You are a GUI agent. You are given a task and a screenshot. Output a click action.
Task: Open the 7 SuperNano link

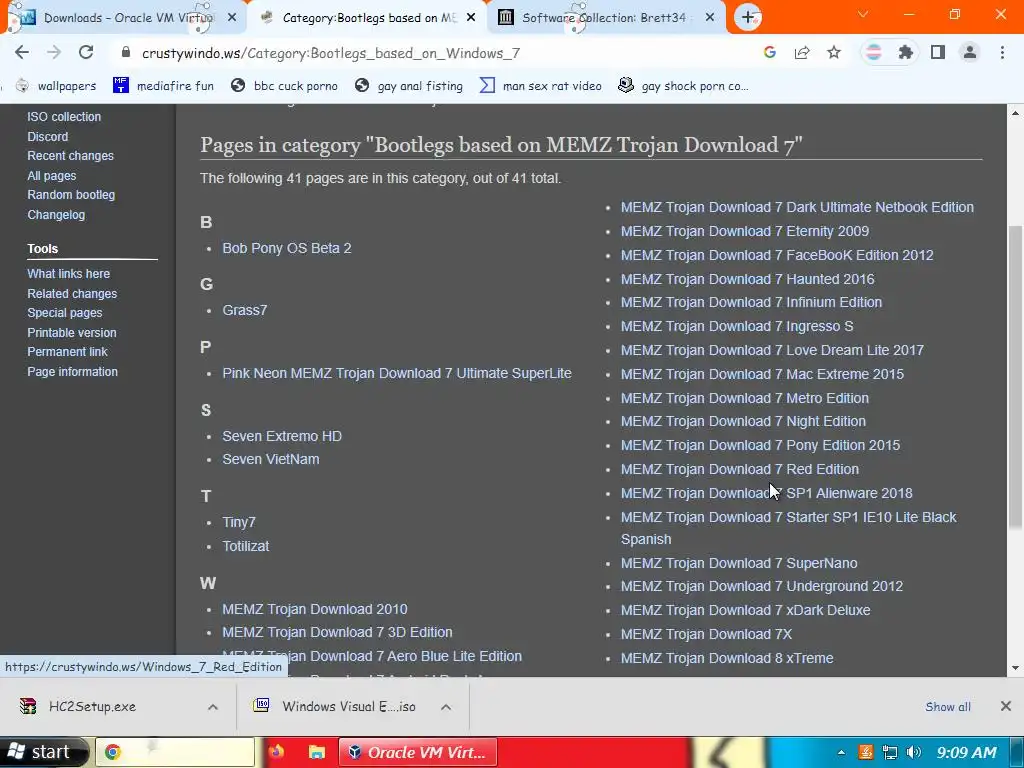739,563
